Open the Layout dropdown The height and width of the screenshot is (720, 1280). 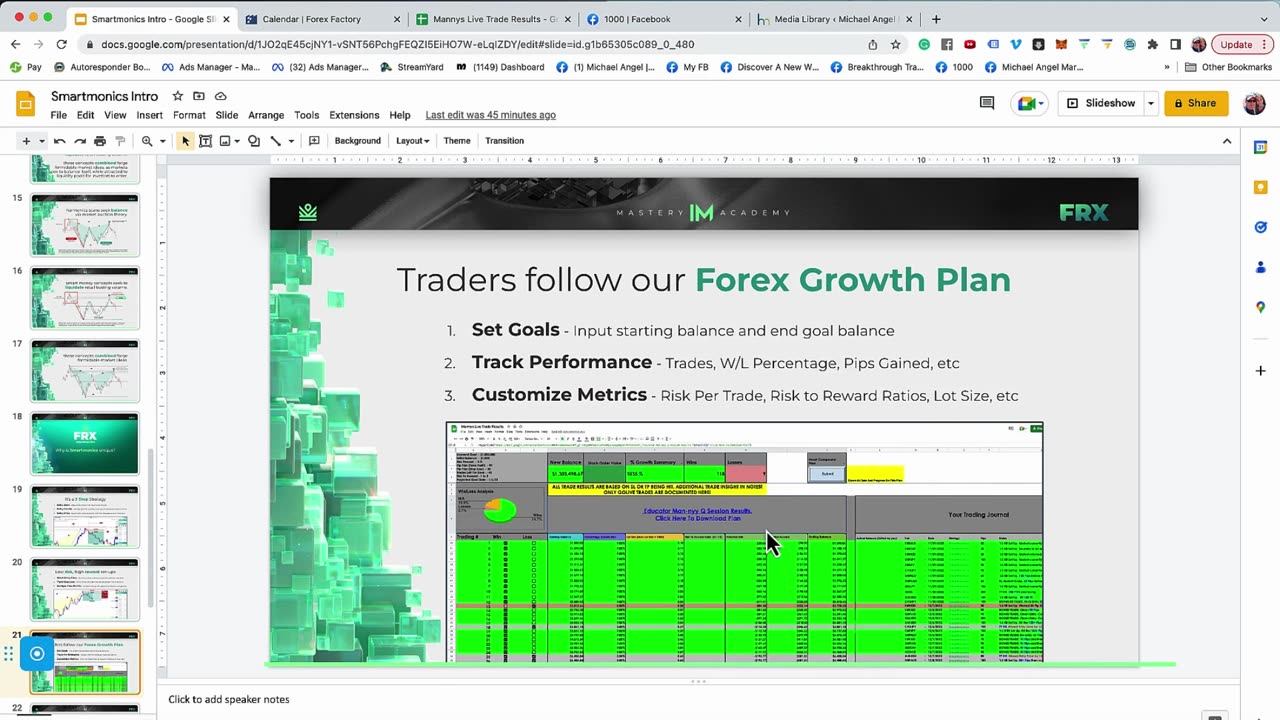(x=412, y=141)
